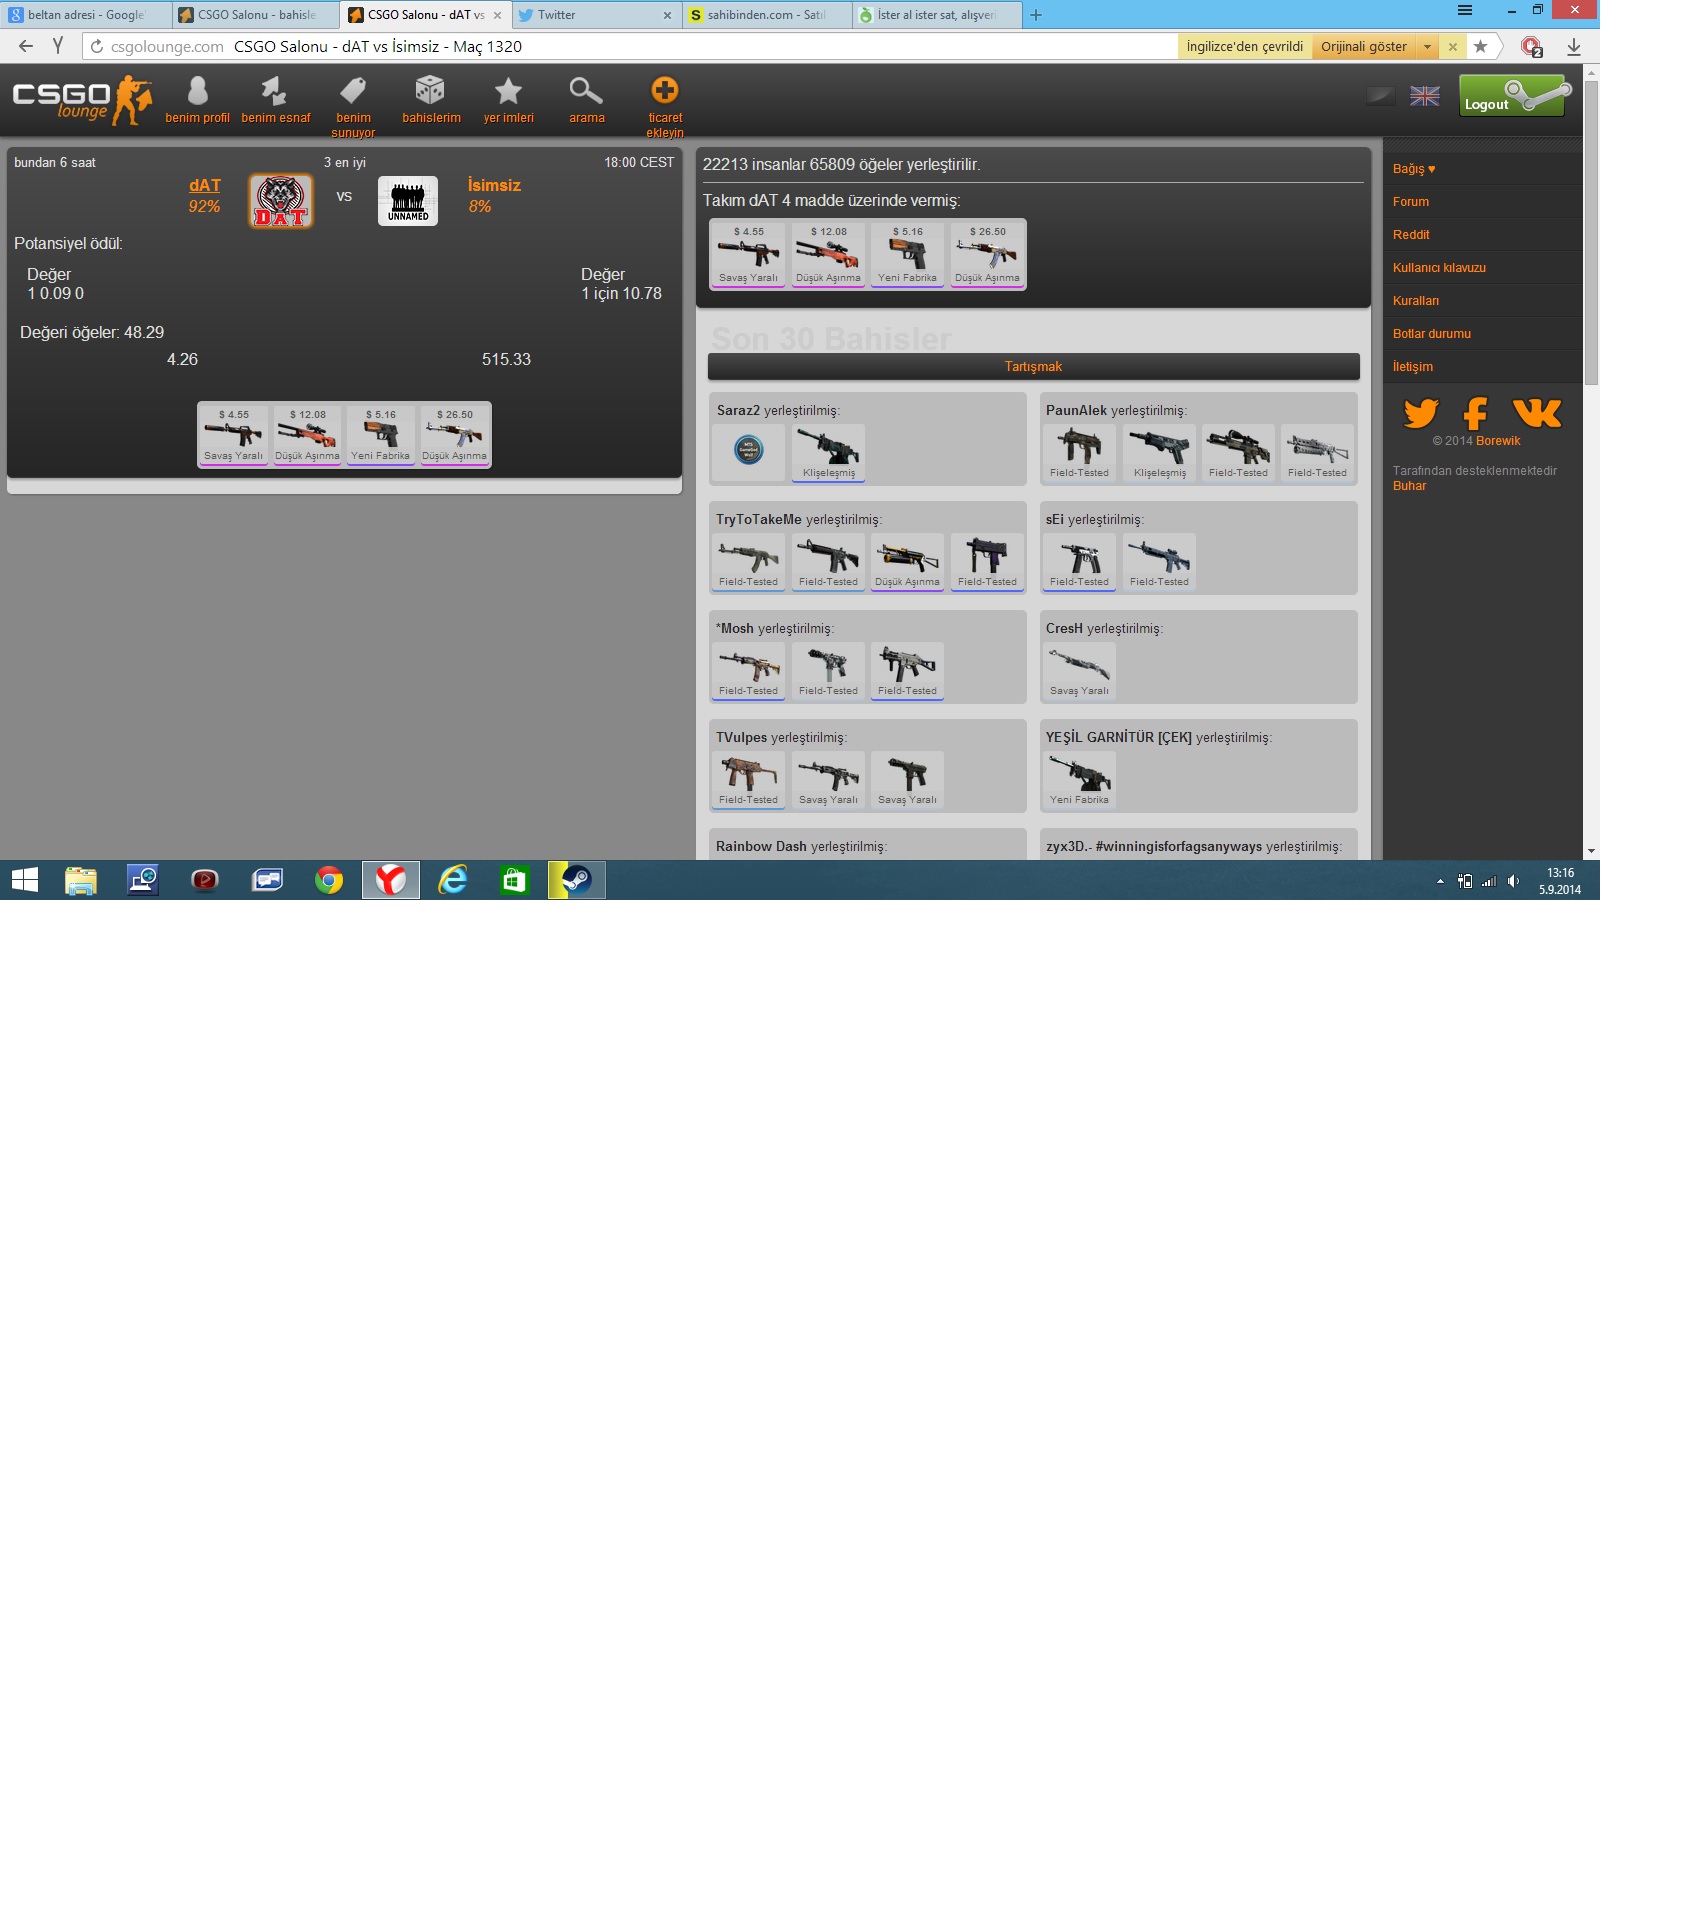Select the $12.08 item in Takım dAT list
The width and height of the screenshot is (1688, 1928).
[x=828, y=254]
